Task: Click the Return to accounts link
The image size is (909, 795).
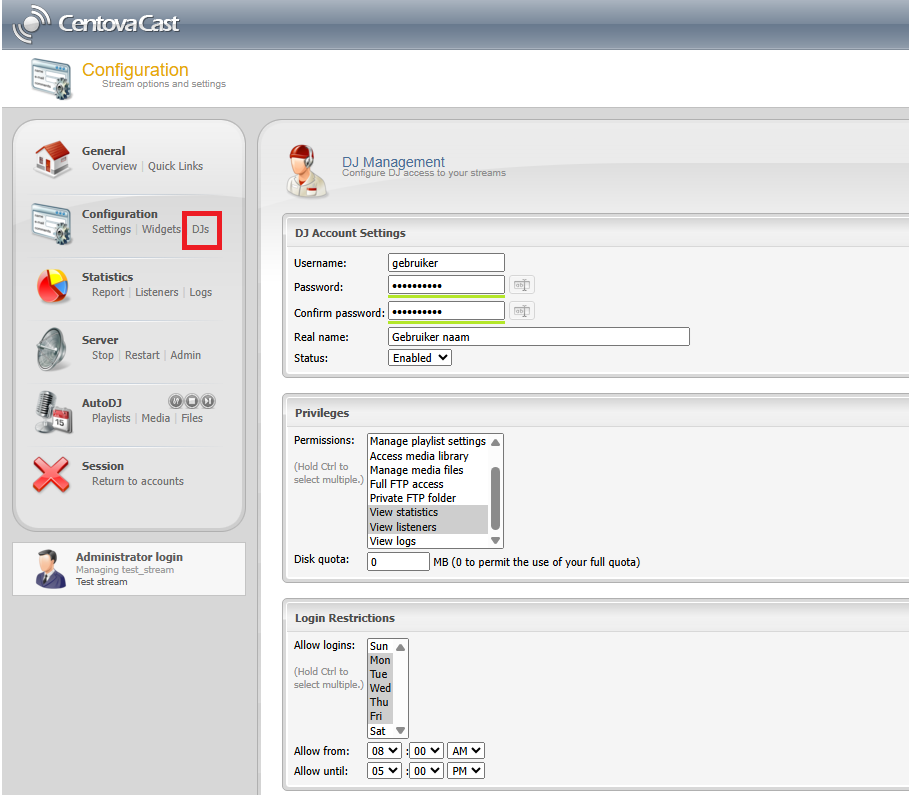Action: click(138, 481)
